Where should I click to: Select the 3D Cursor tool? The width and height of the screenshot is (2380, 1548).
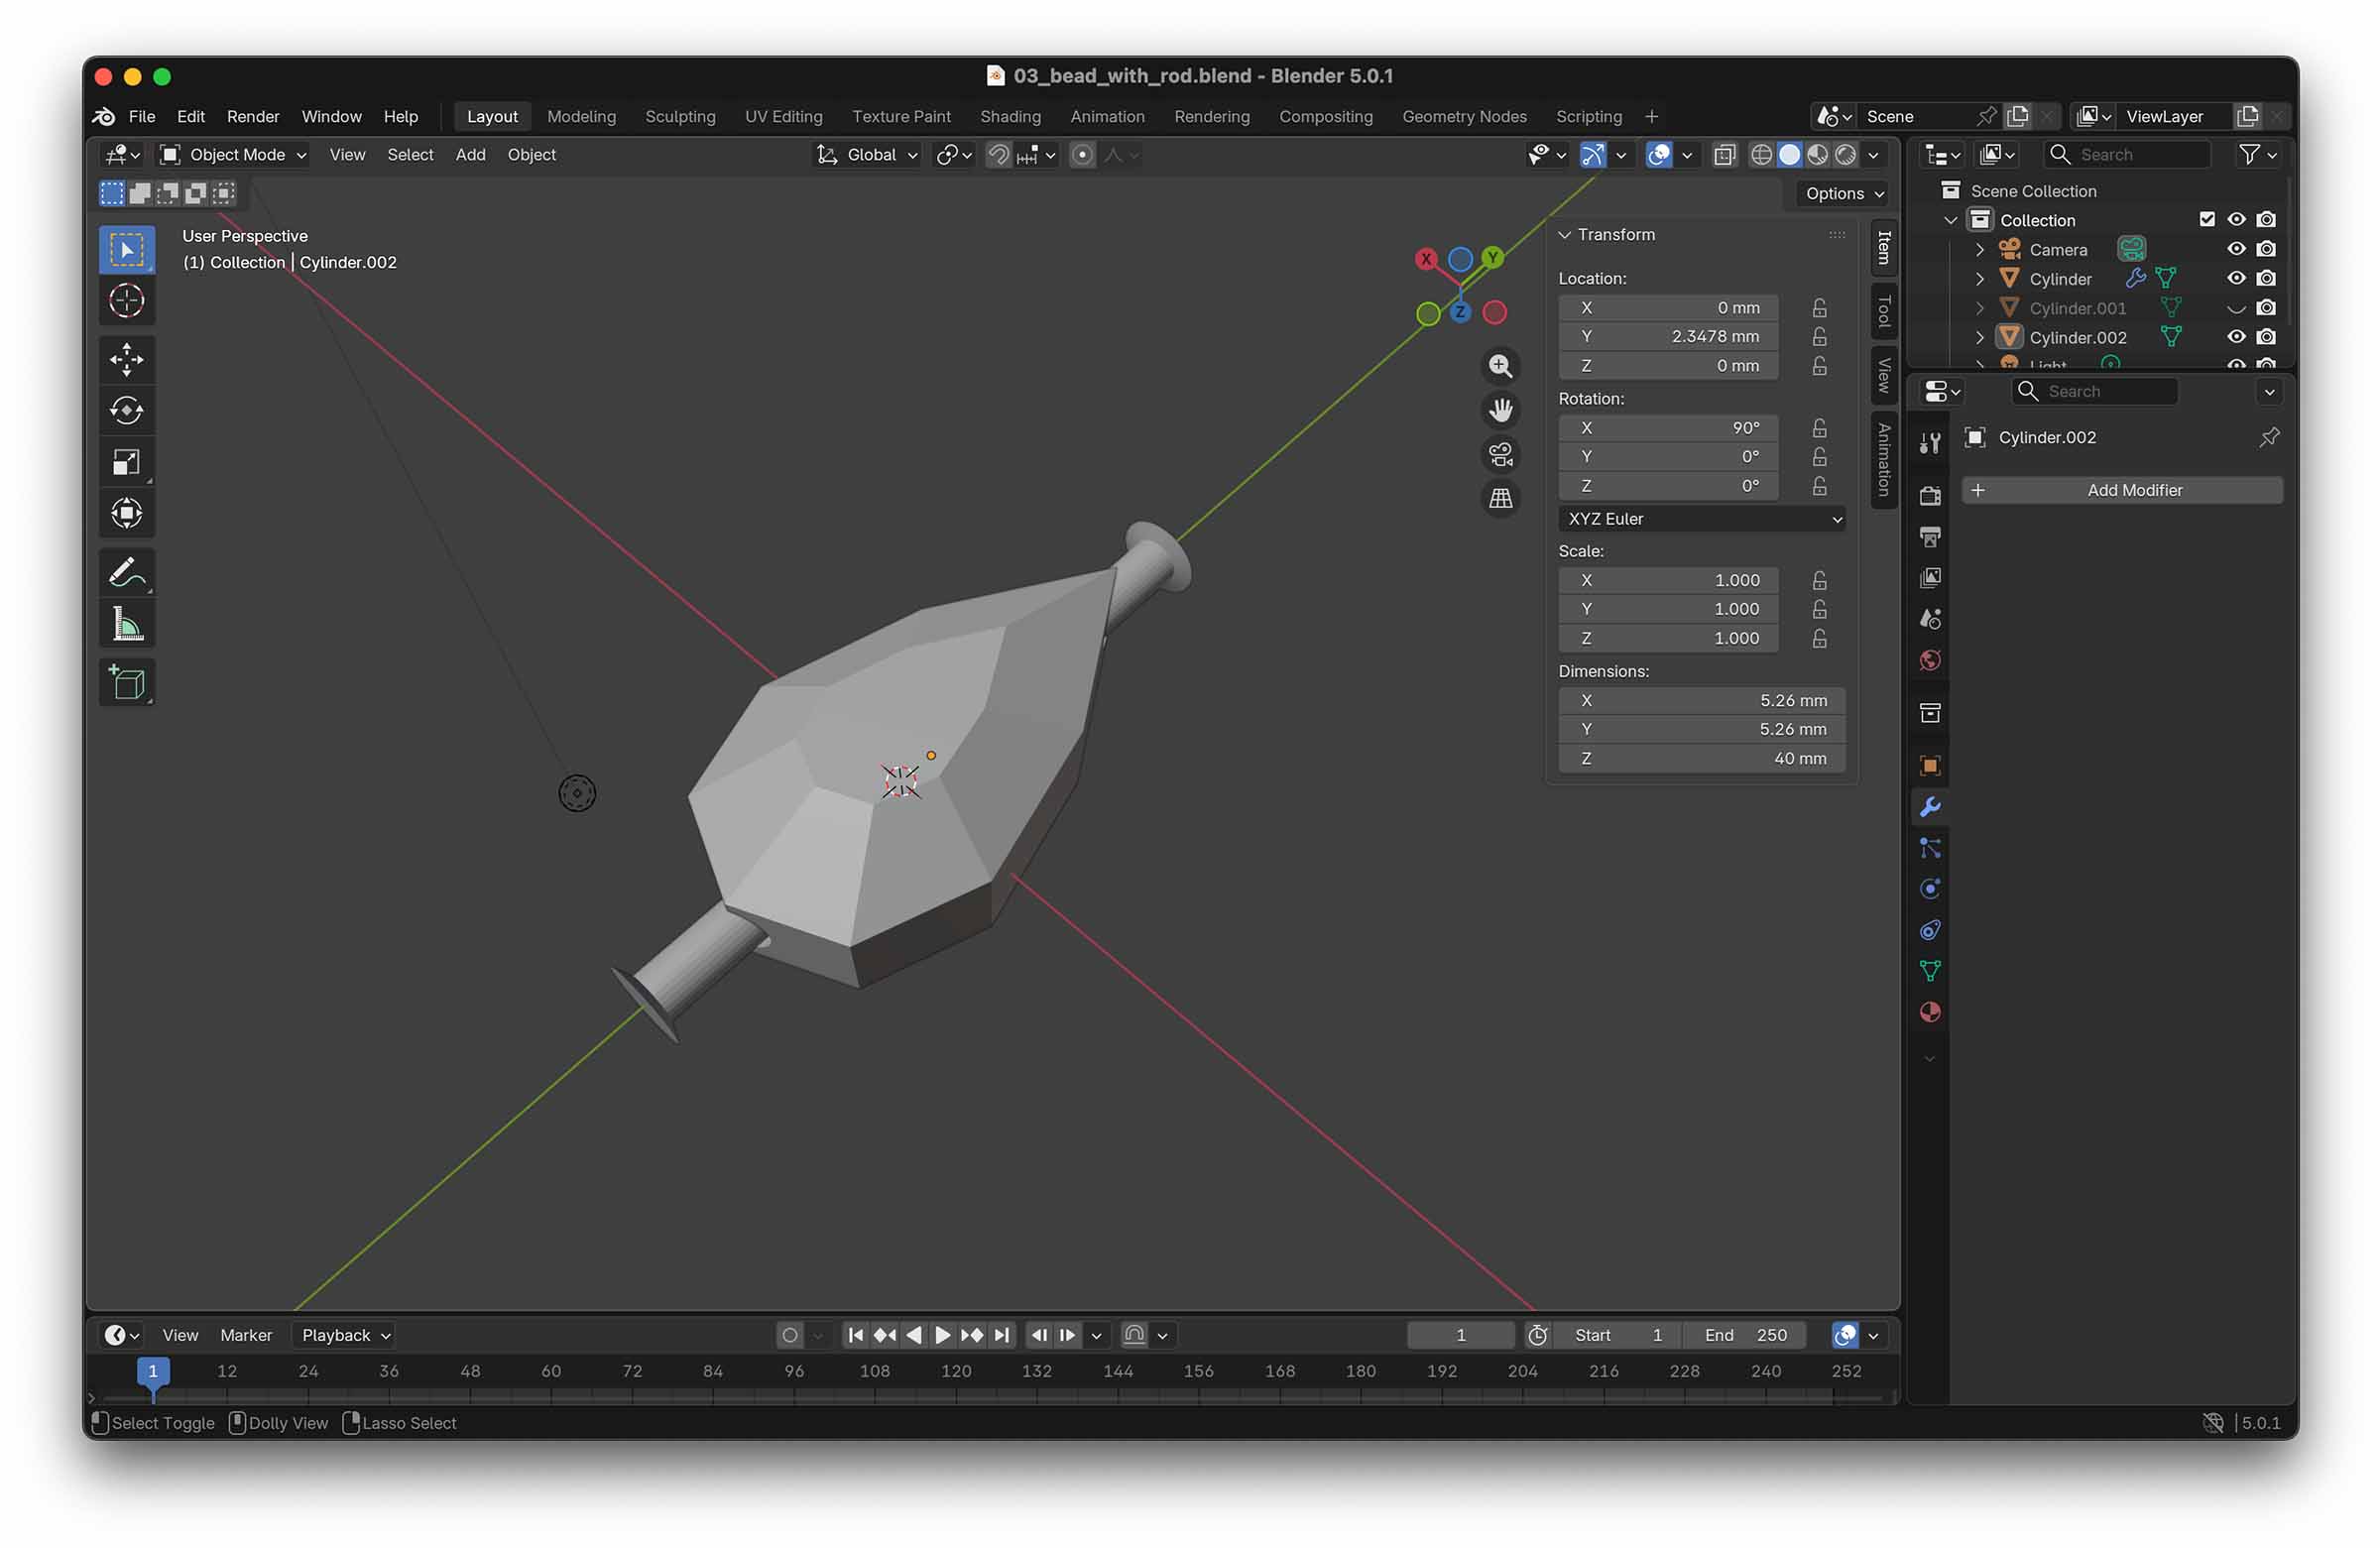click(126, 300)
